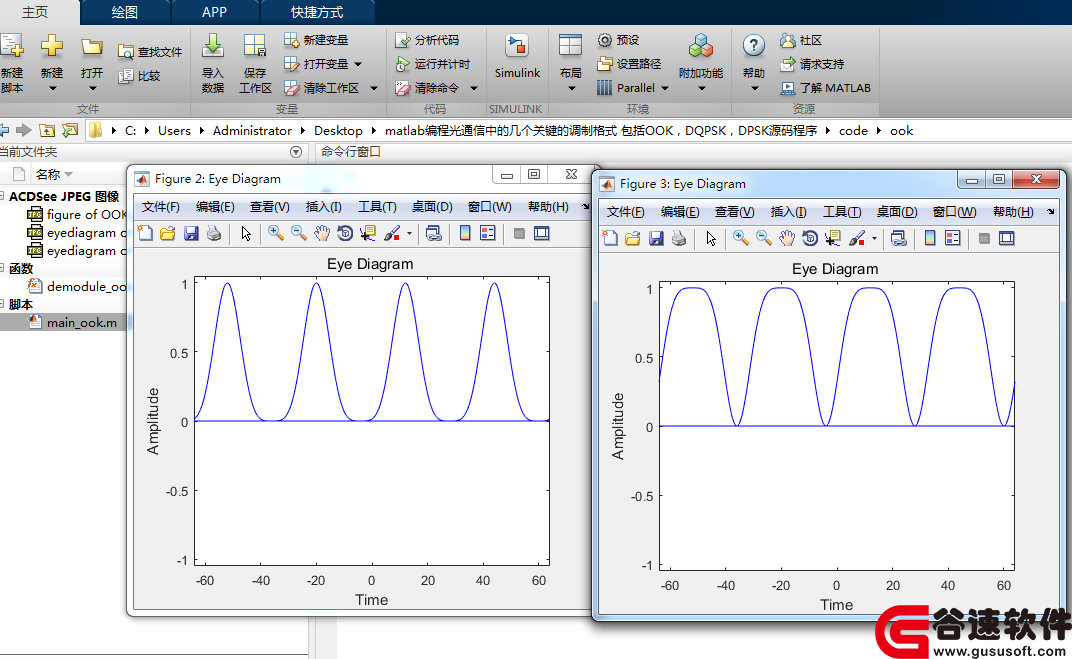The width and height of the screenshot is (1072, 659).
Task: Click the Desktop segment in the address path
Action: pyautogui.click(x=338, y=131)
